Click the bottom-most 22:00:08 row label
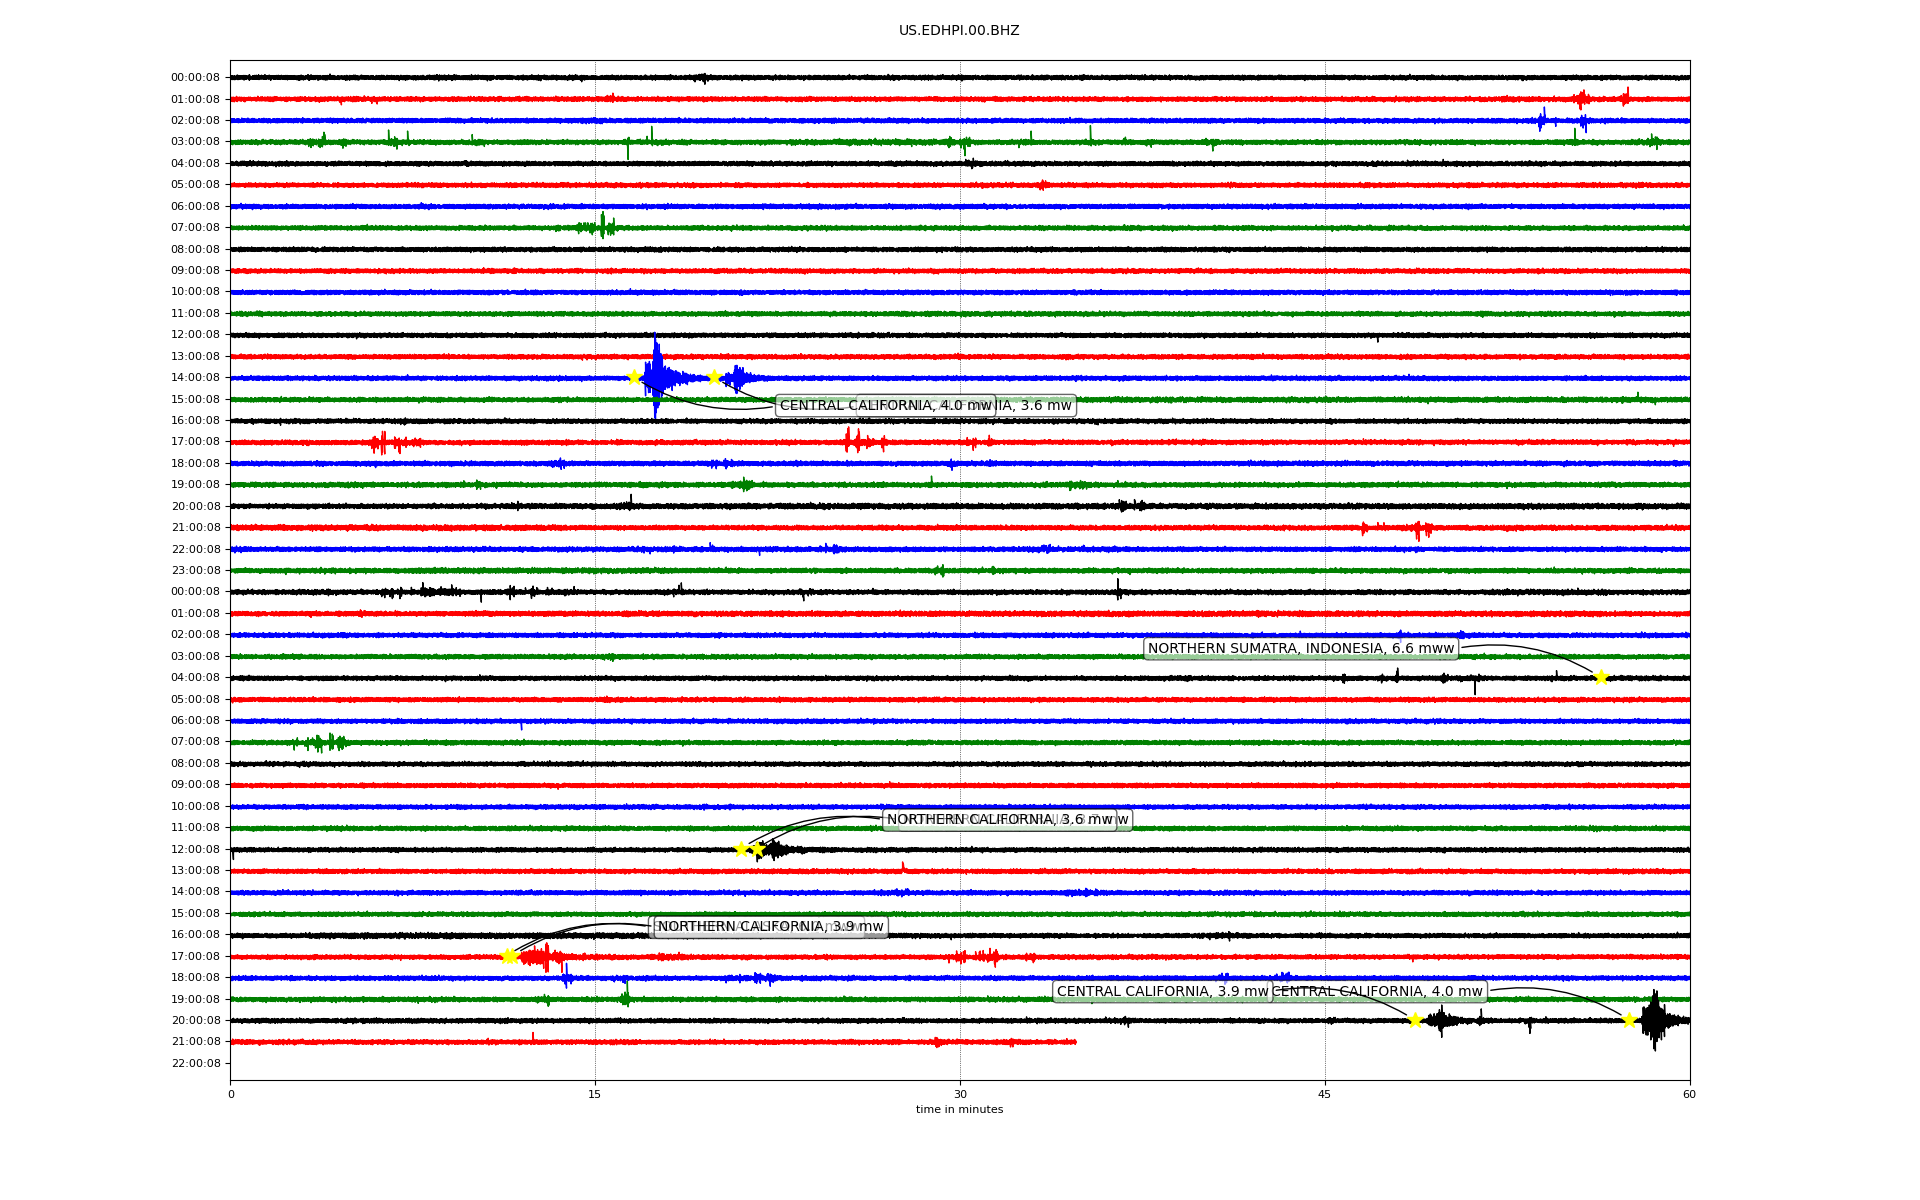The height and width of the screenshot is (1200, 1920). pyautogui.click(x=195, y=1063)
